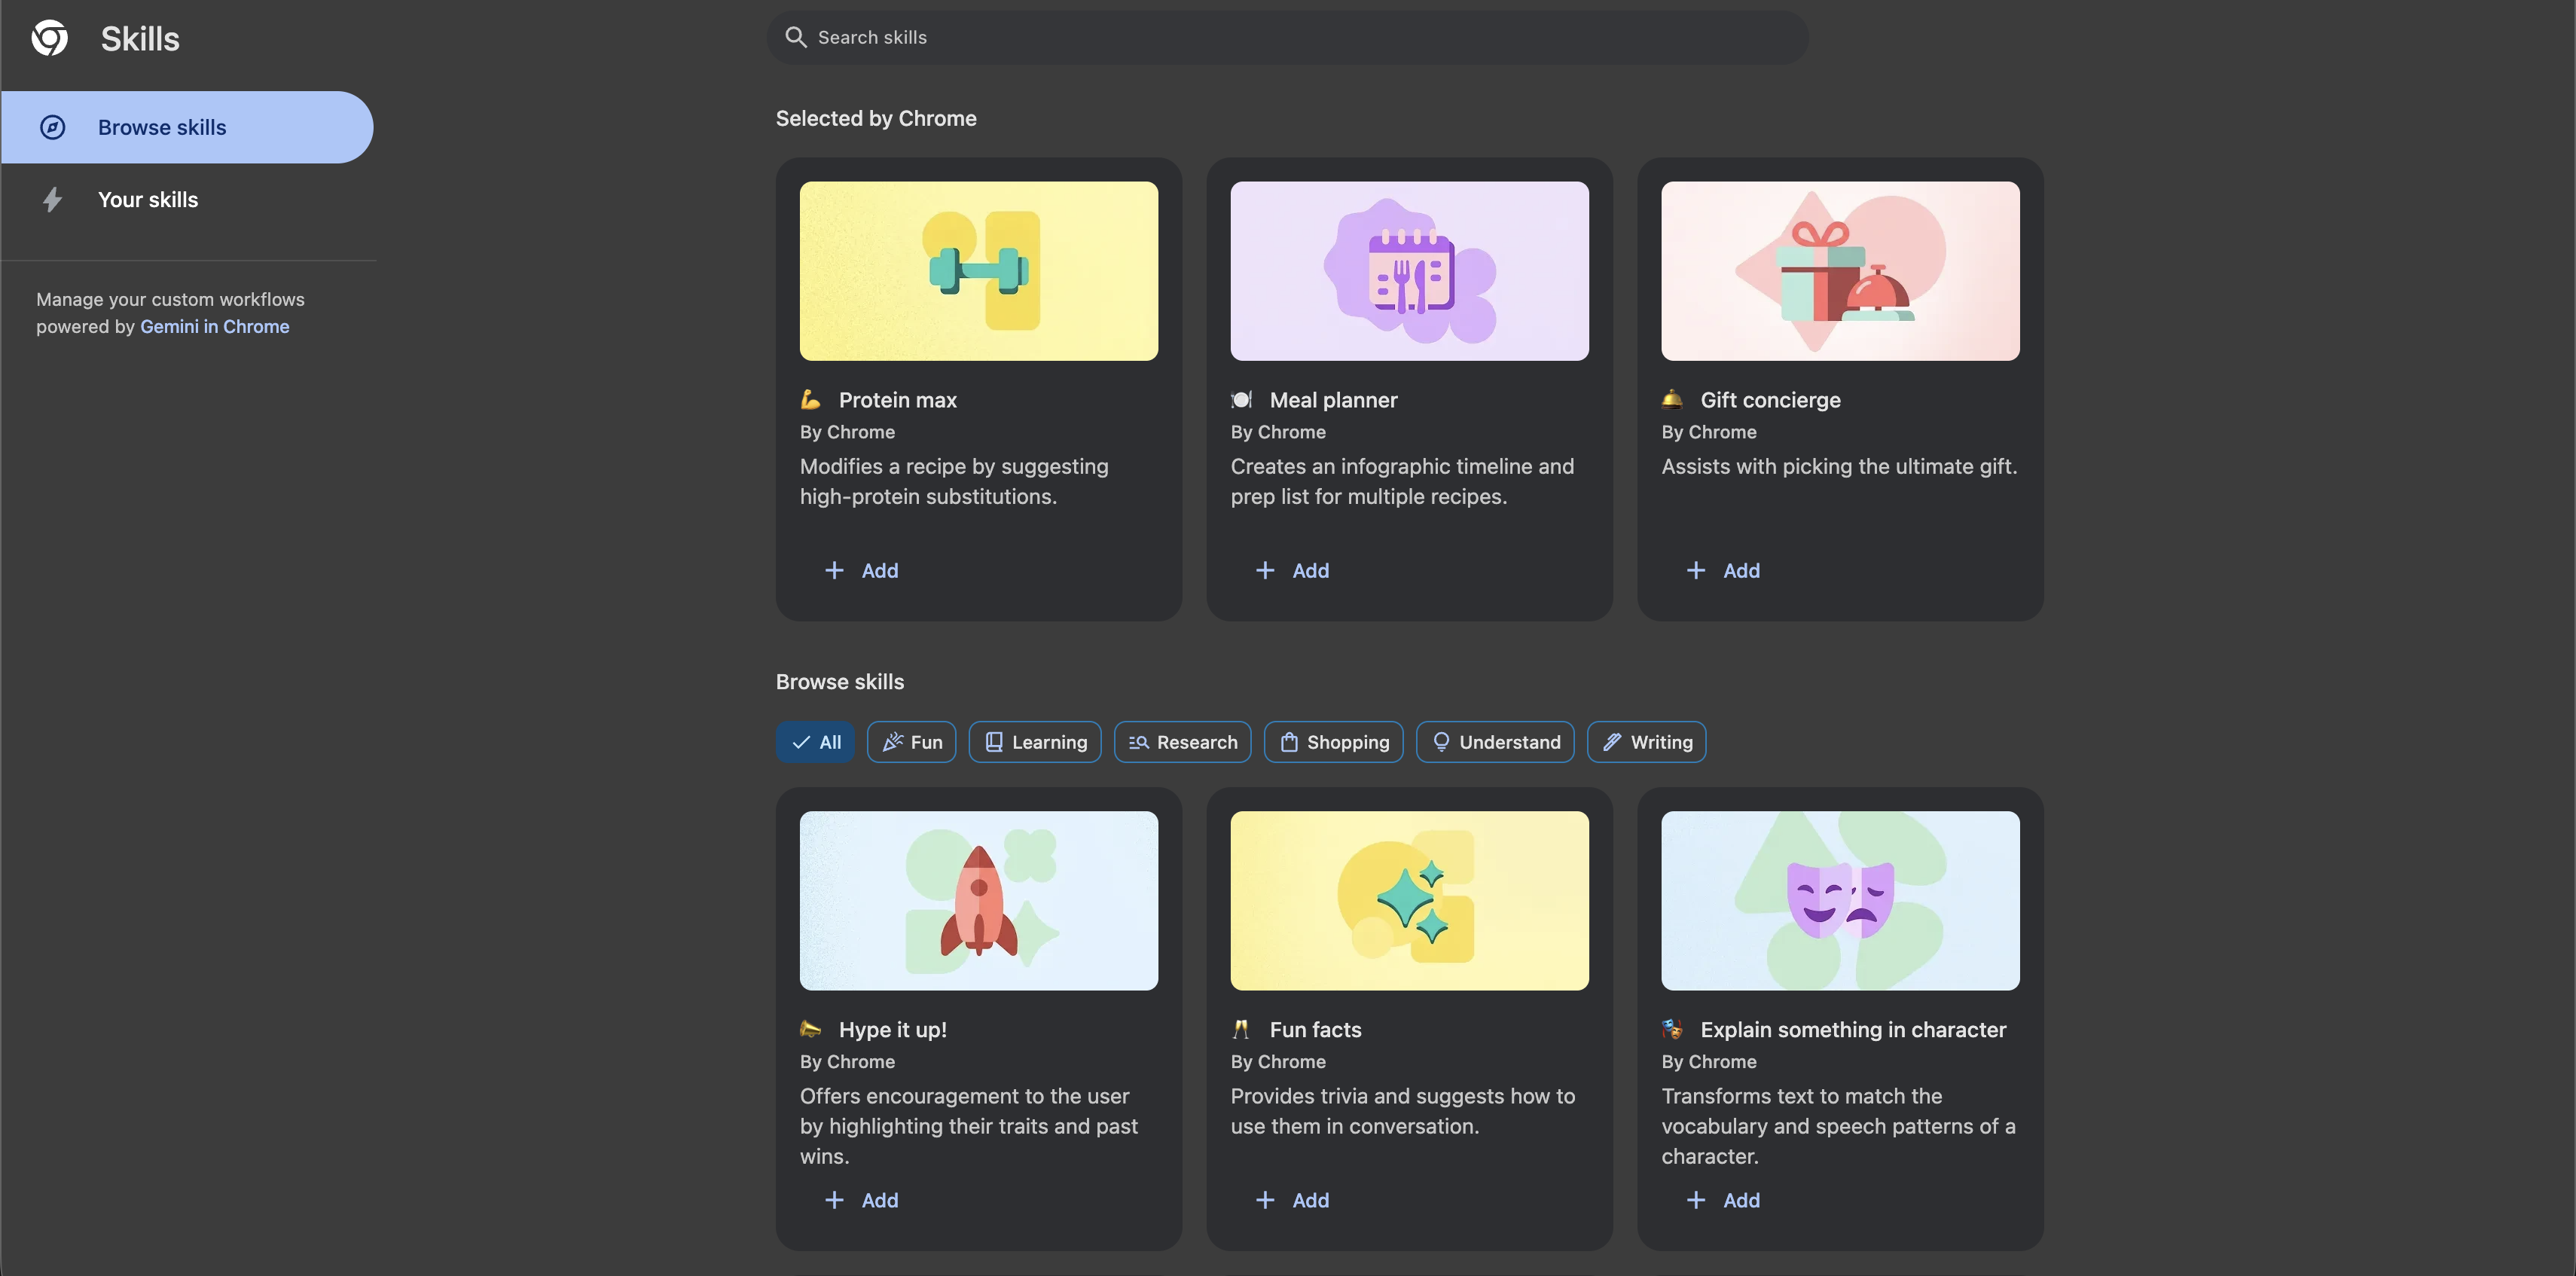
Task: Filter skills by Writing category
Action: pos(1647,742)
